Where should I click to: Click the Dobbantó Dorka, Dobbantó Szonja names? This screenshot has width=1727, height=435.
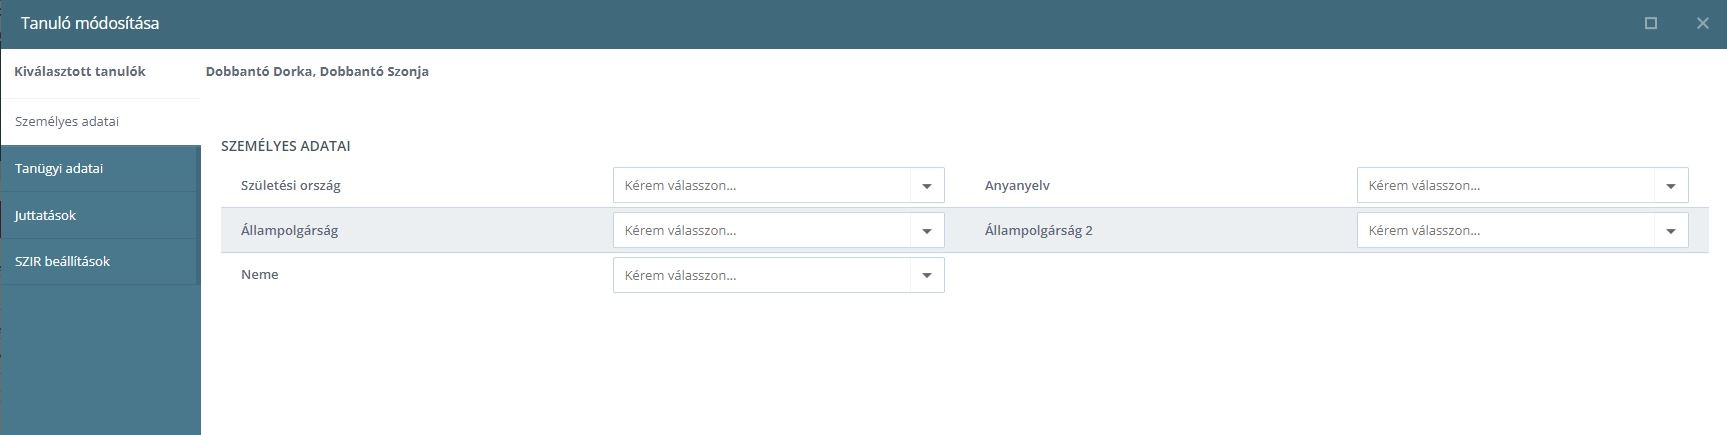[x=317, y=72]
